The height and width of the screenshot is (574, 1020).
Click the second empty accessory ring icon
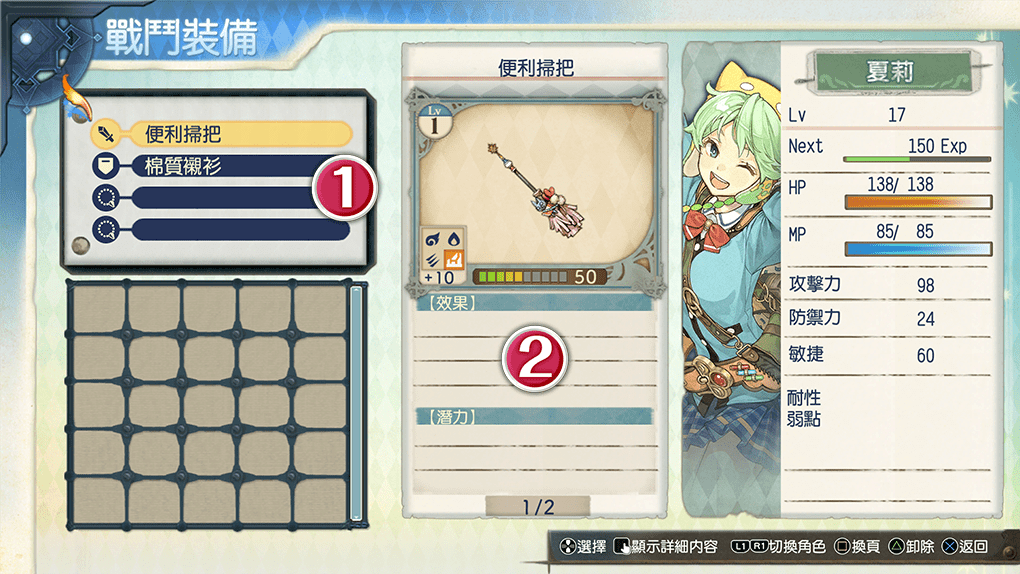pyautogui.click(x=105, y=229)
